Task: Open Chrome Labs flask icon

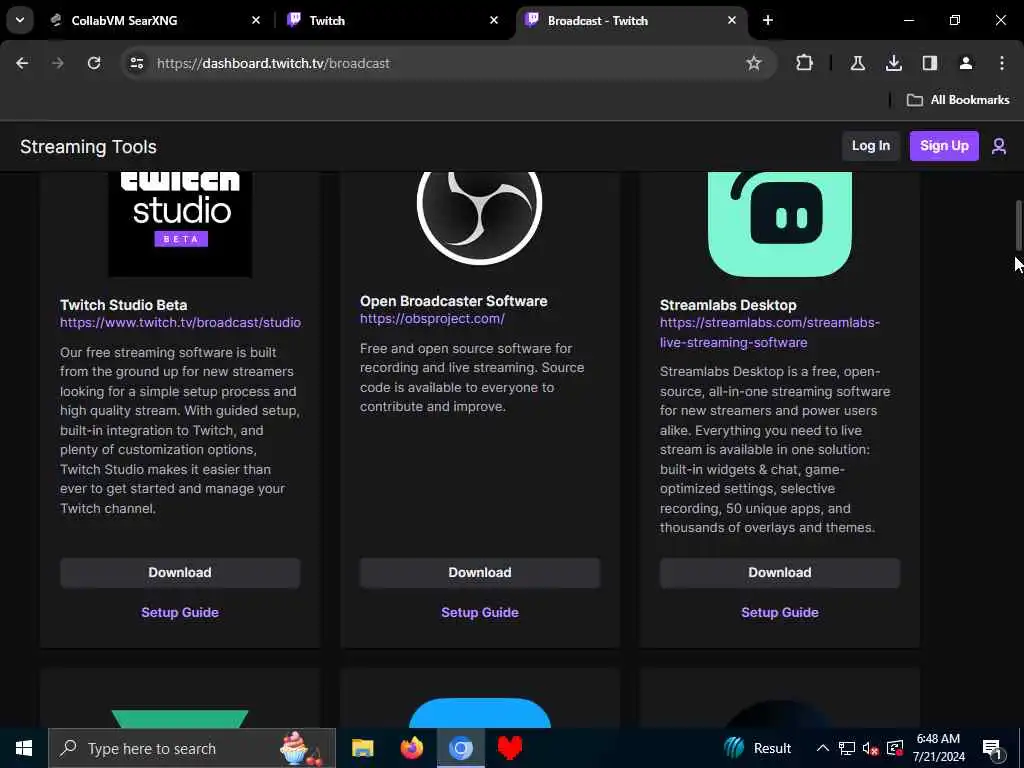Action: [857, 63]
